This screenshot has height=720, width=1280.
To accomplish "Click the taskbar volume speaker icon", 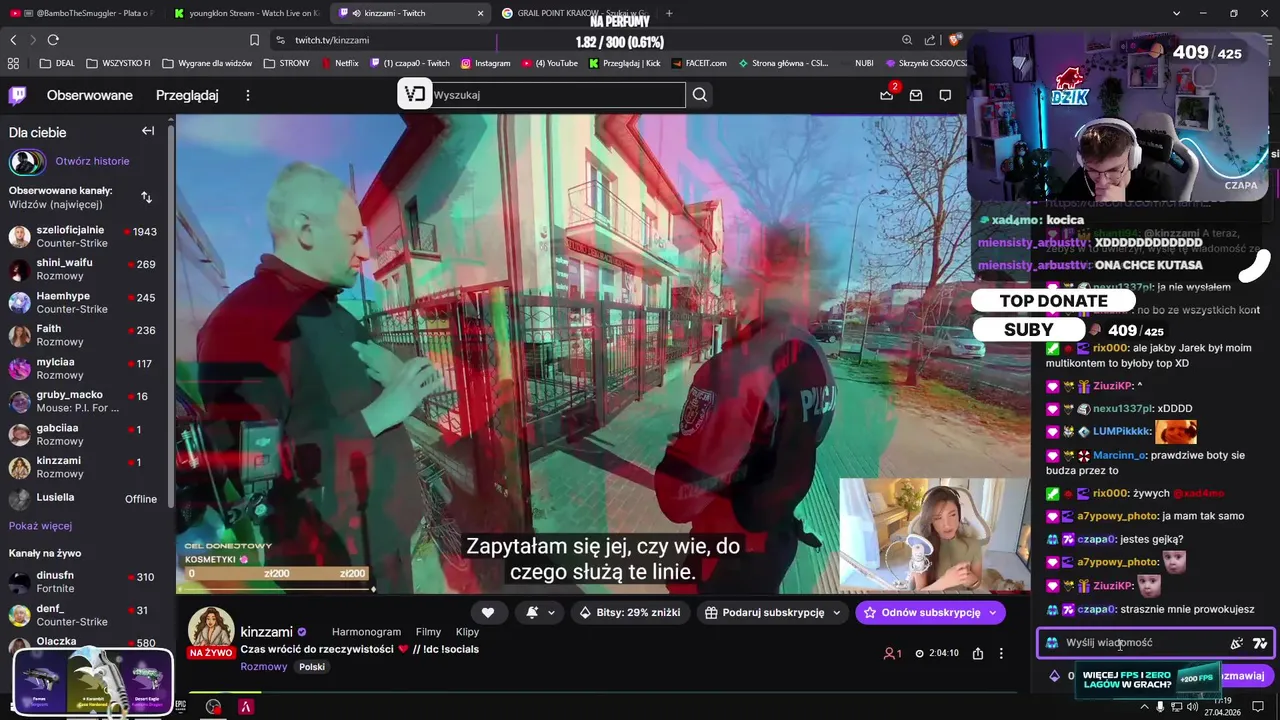I will click(1192, 707).
